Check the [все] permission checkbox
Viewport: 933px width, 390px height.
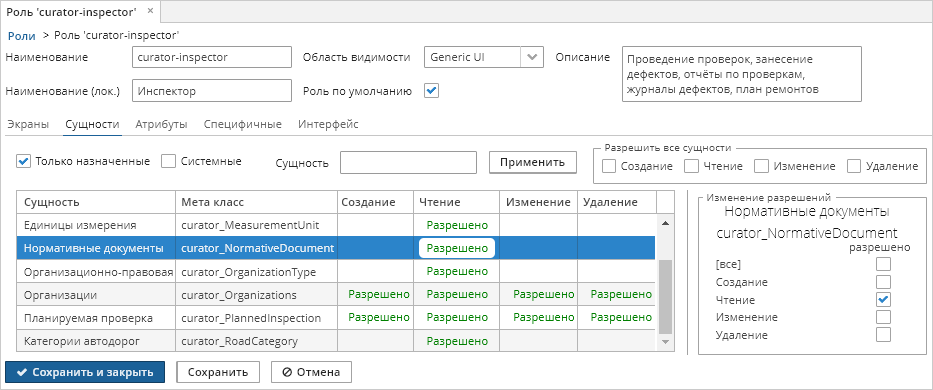pos(884,264)
